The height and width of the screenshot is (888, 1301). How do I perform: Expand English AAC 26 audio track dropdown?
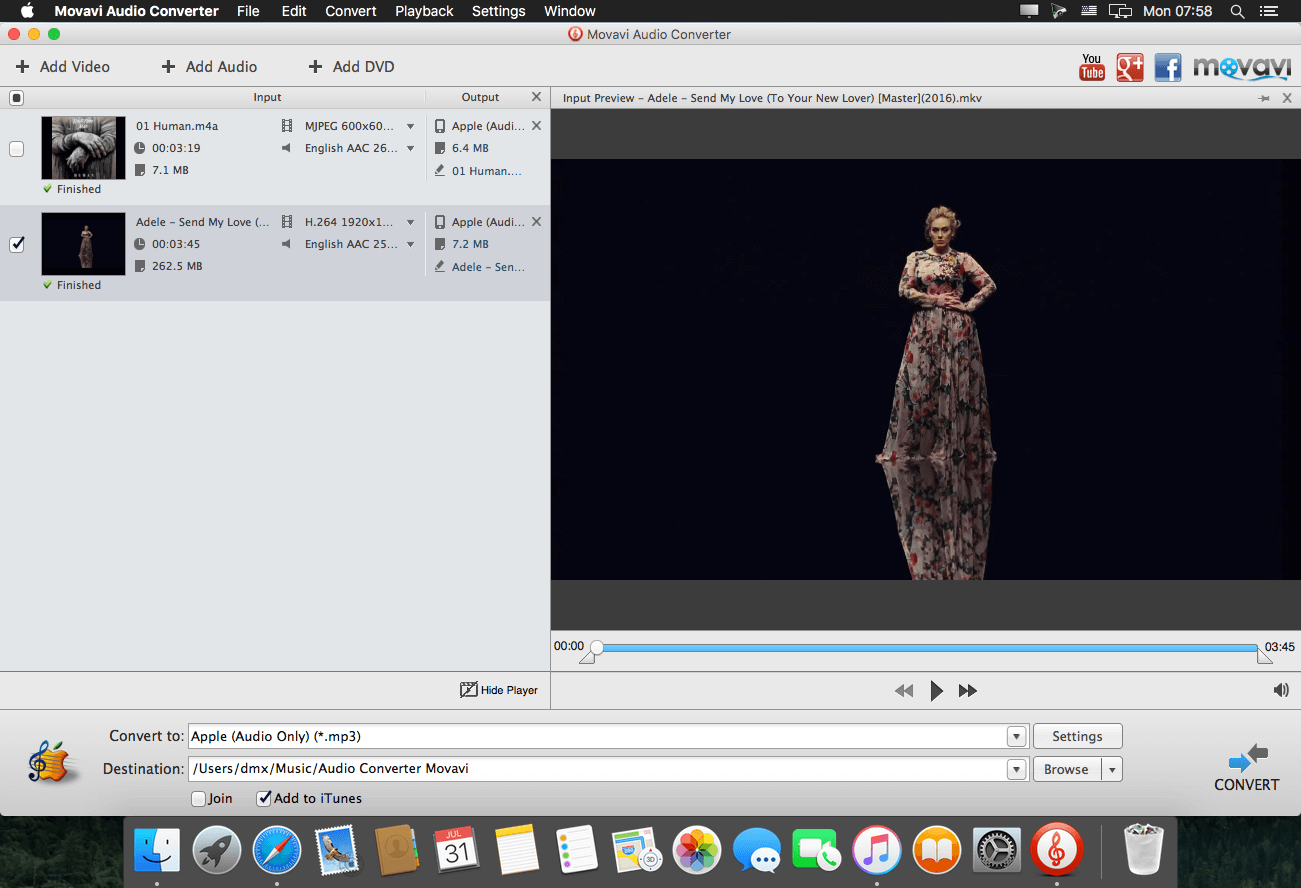410,148
